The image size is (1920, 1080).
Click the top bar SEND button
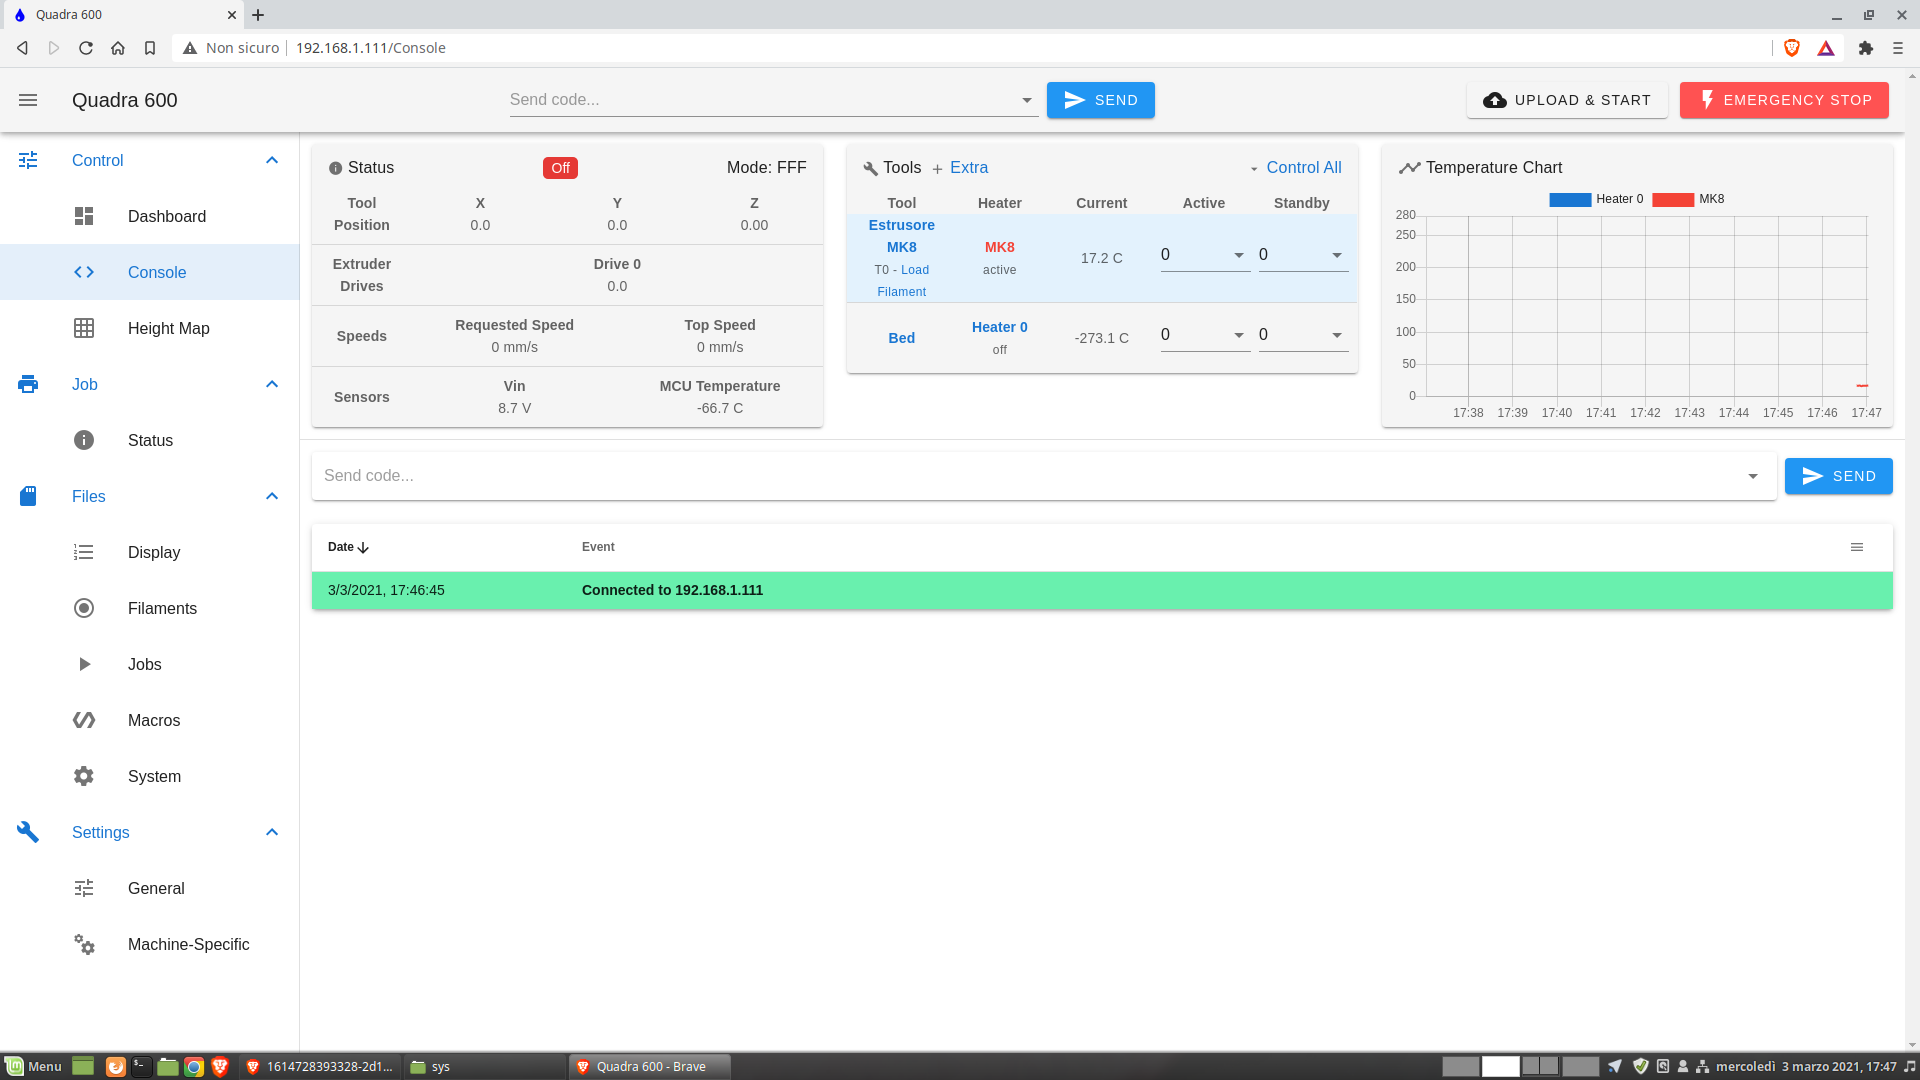tap(1100, 100)
